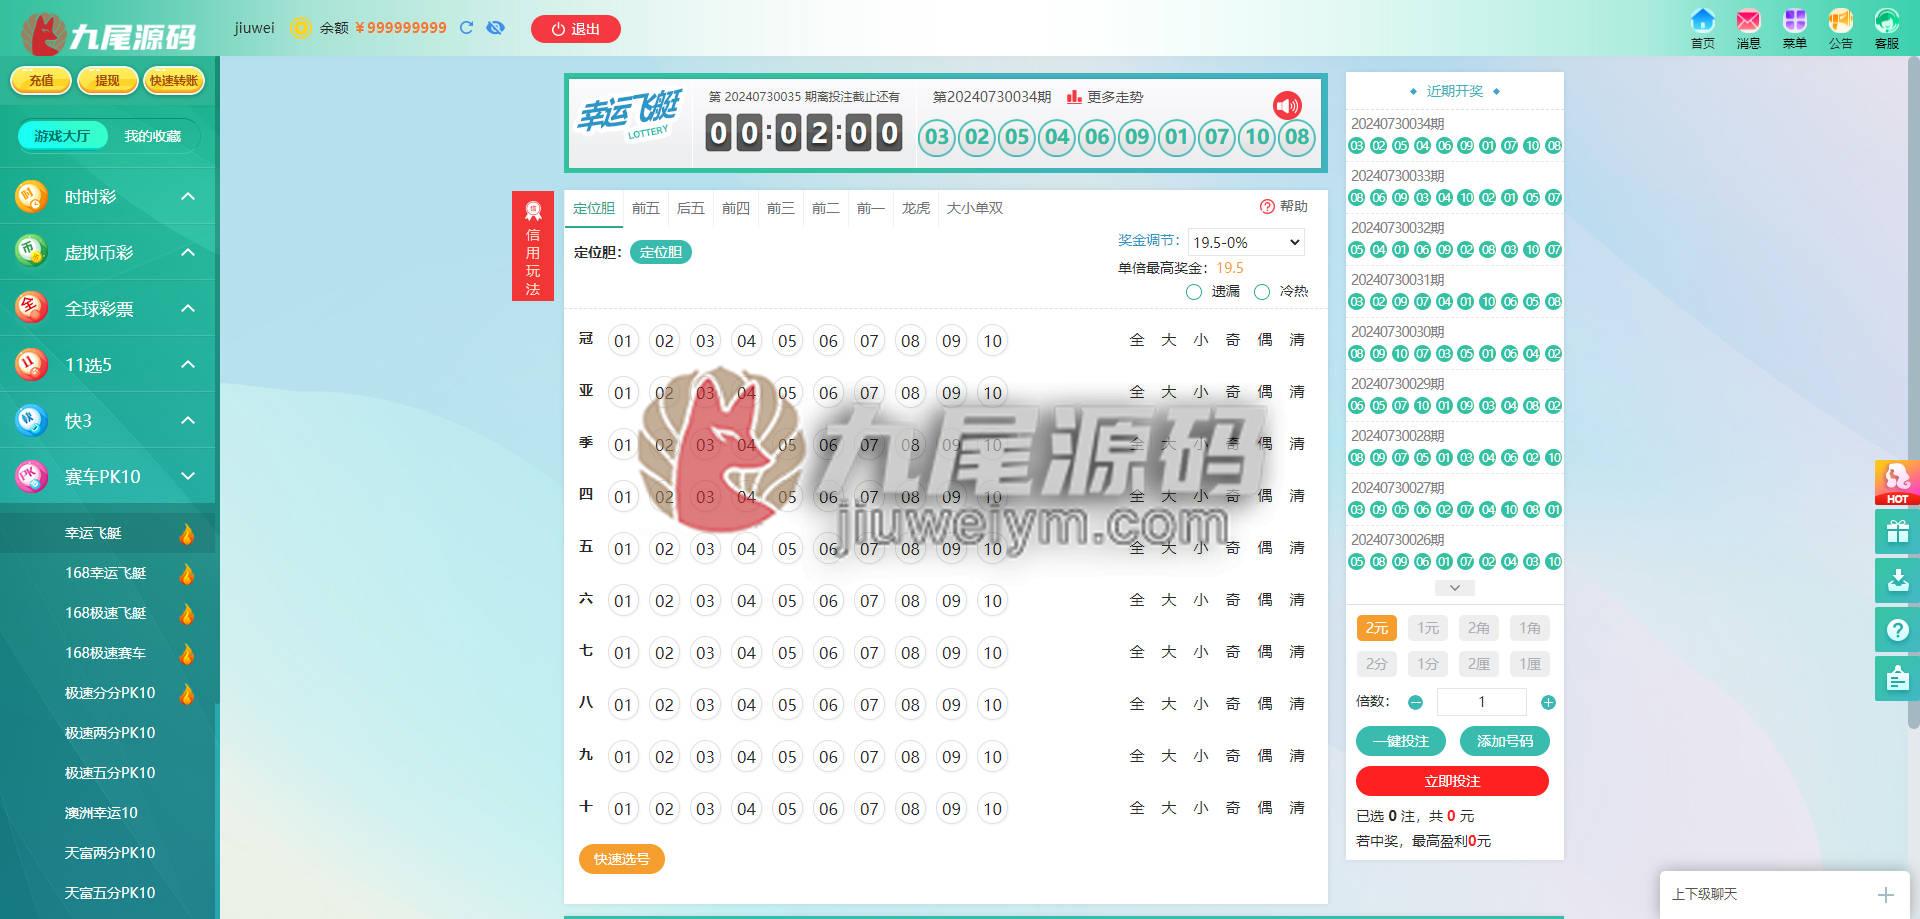Select the 遗漏 radio option
1920x919 pixels.
tap(1193, 292)
